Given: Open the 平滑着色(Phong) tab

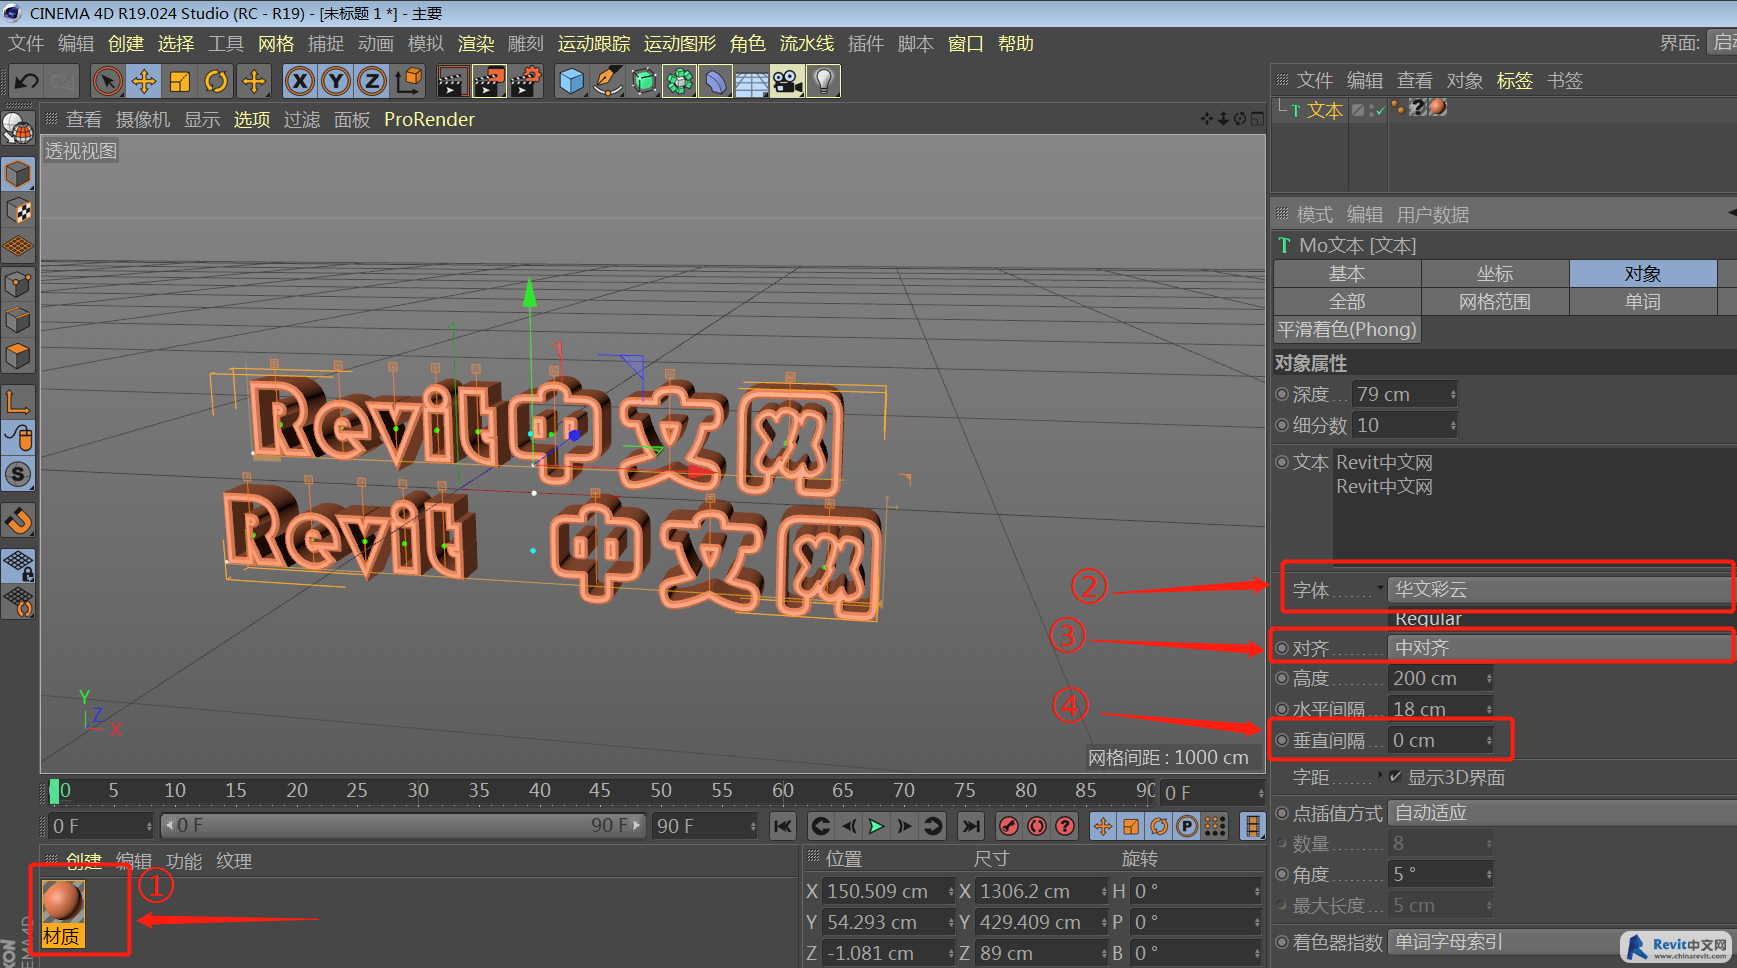Looking at the screenshot, I should tap(1347, 329).
